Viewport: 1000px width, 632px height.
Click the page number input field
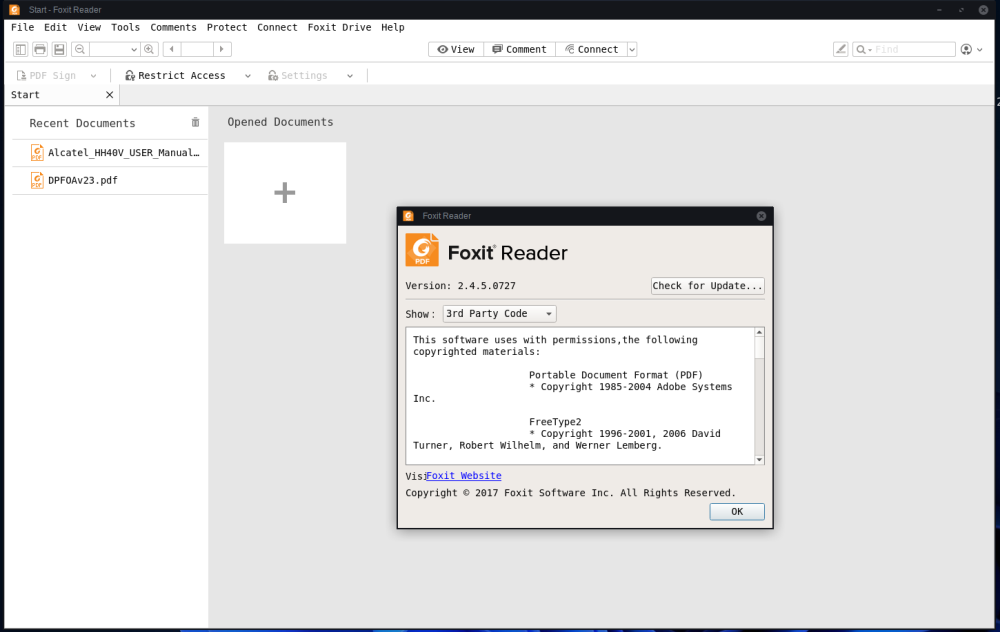tap(197, 49)
